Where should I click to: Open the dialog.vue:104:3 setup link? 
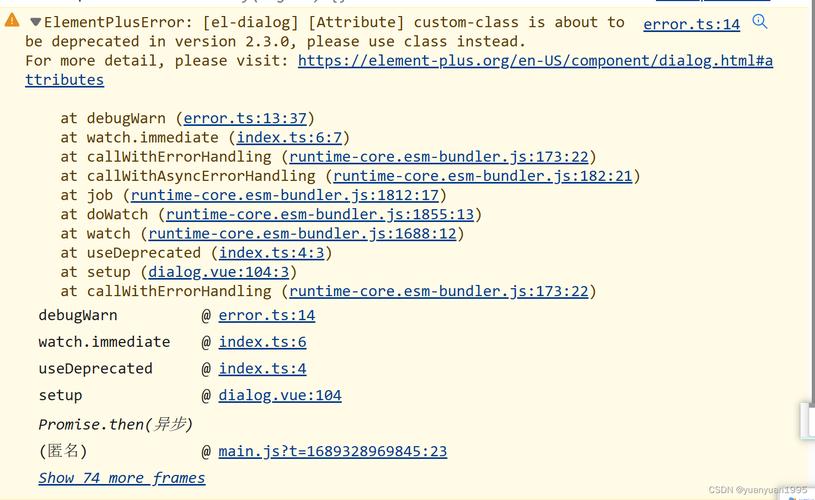(x=219, y=272)
